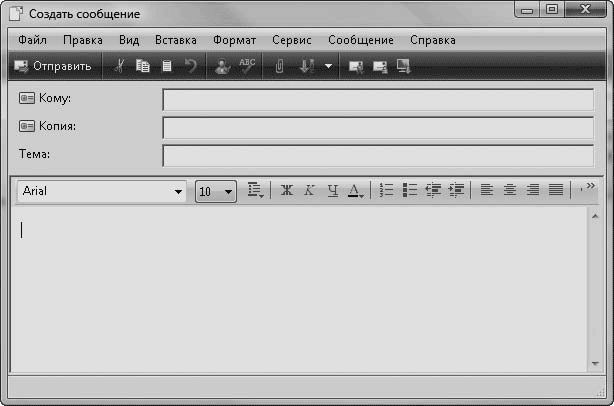This screenshot has width=614, height=406.
Task: Click the Кому recipient button
Action: [47, 99]
